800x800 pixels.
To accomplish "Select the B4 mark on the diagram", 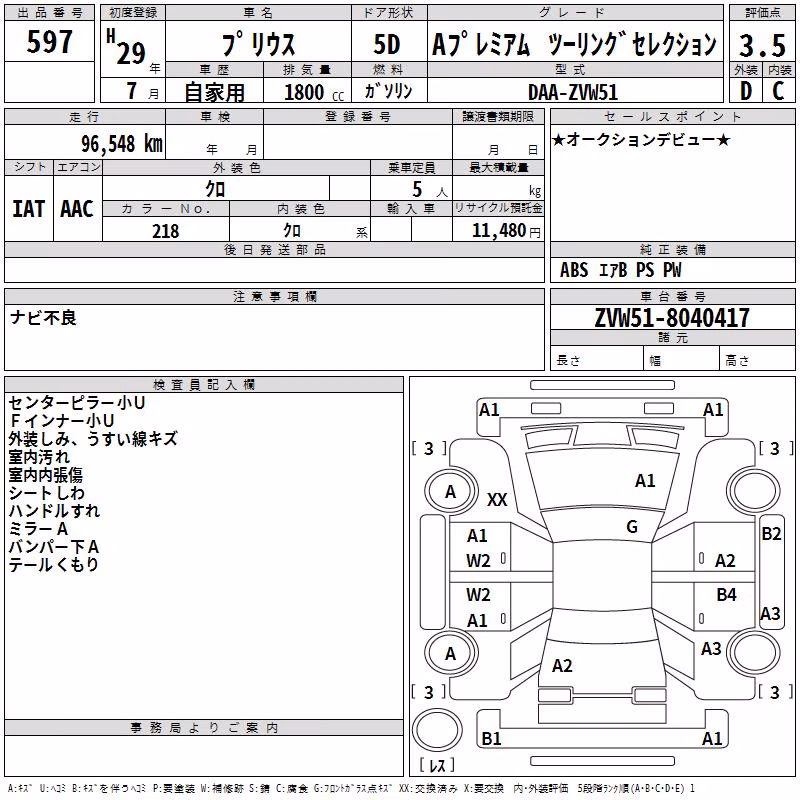I will click(x=726, y=594).
